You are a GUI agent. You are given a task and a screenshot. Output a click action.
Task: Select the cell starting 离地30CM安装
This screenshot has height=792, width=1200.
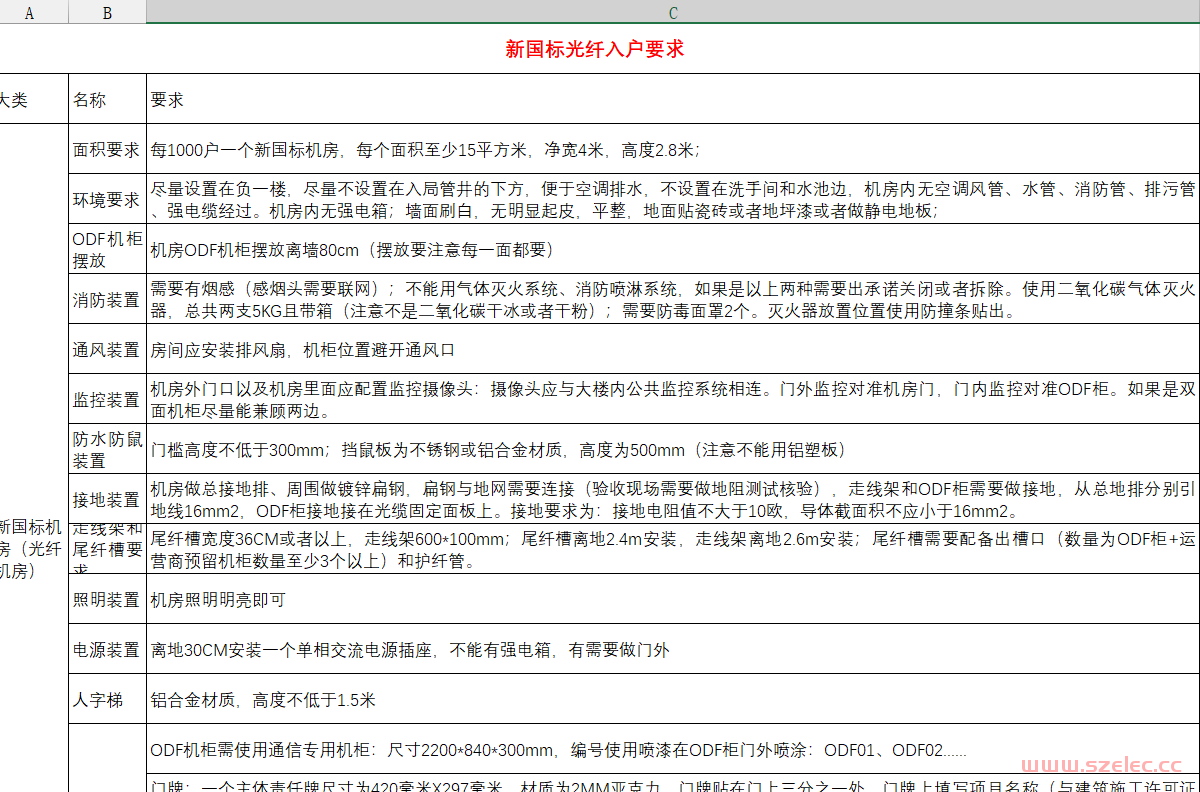(673, 650)
